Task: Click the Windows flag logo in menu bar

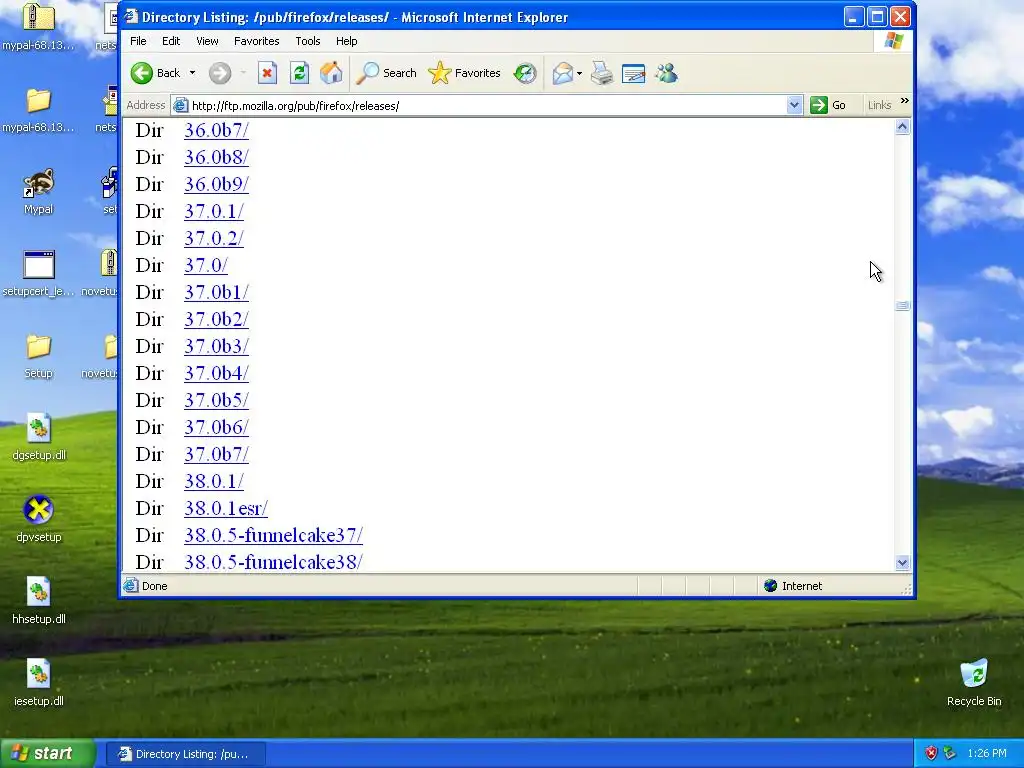Action: pos(893,41)
